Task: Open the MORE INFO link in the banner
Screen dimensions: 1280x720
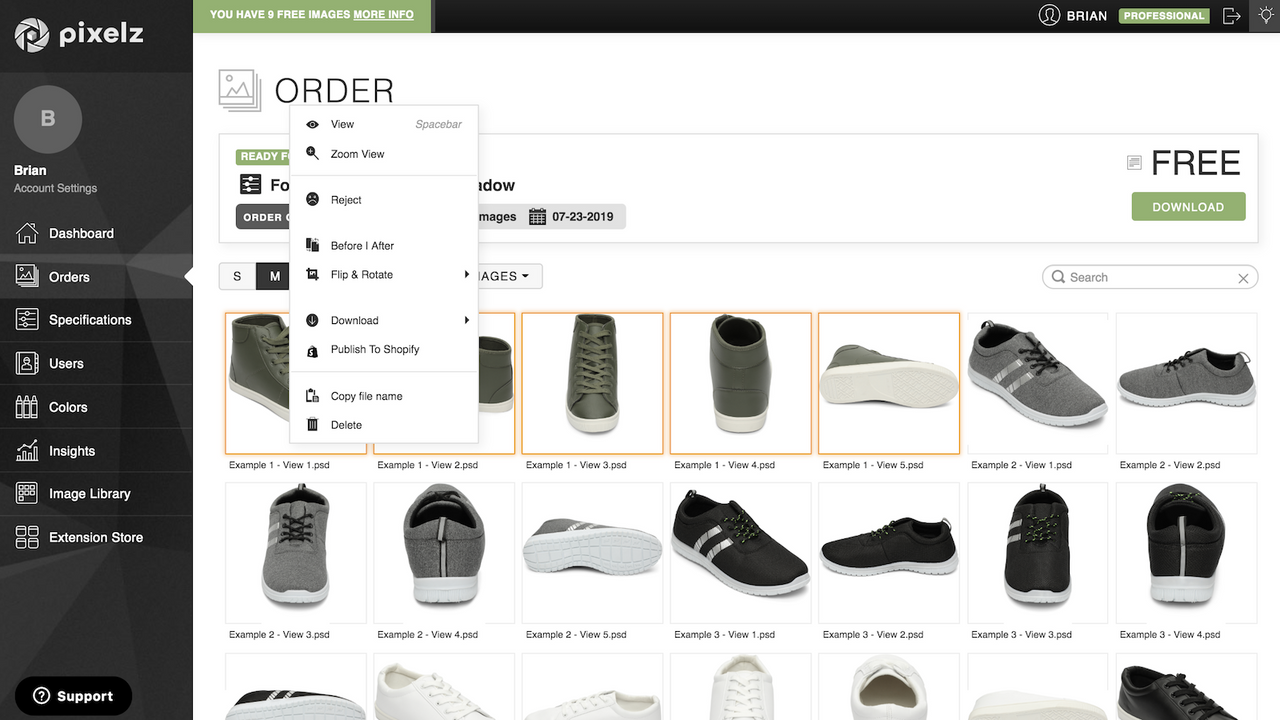Action: click(386, 14)
